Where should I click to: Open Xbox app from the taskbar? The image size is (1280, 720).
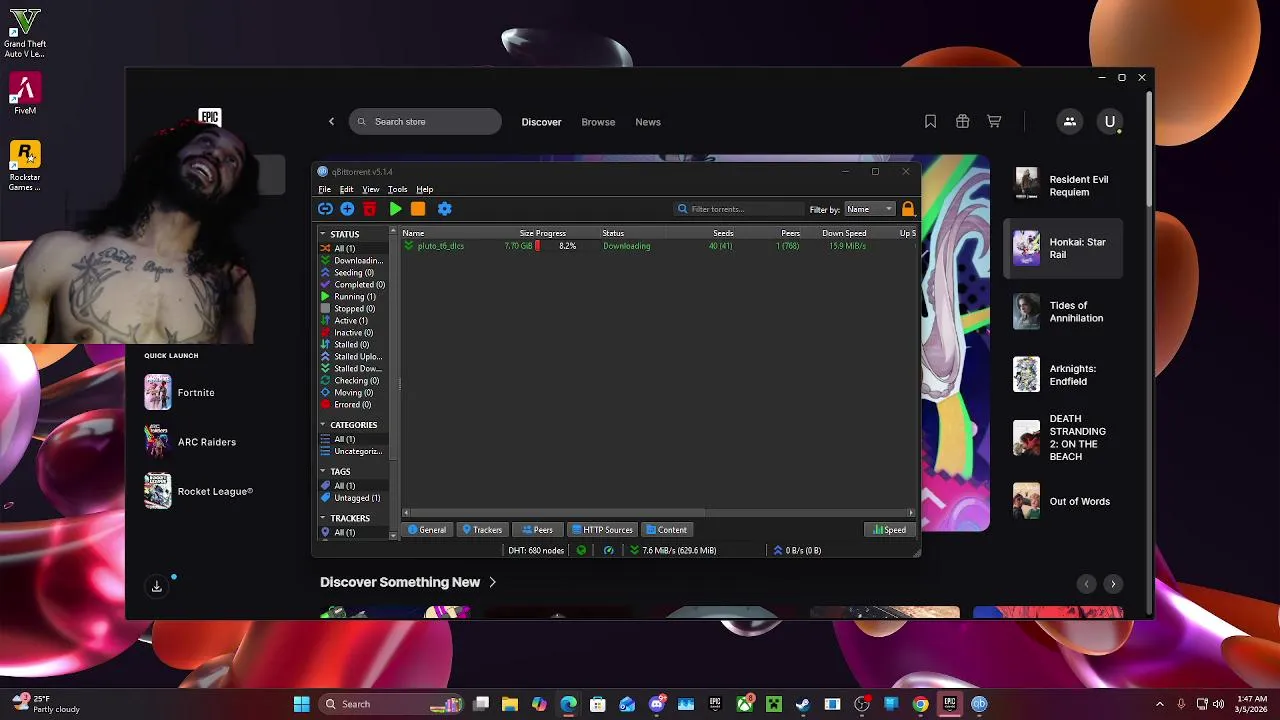744,704
